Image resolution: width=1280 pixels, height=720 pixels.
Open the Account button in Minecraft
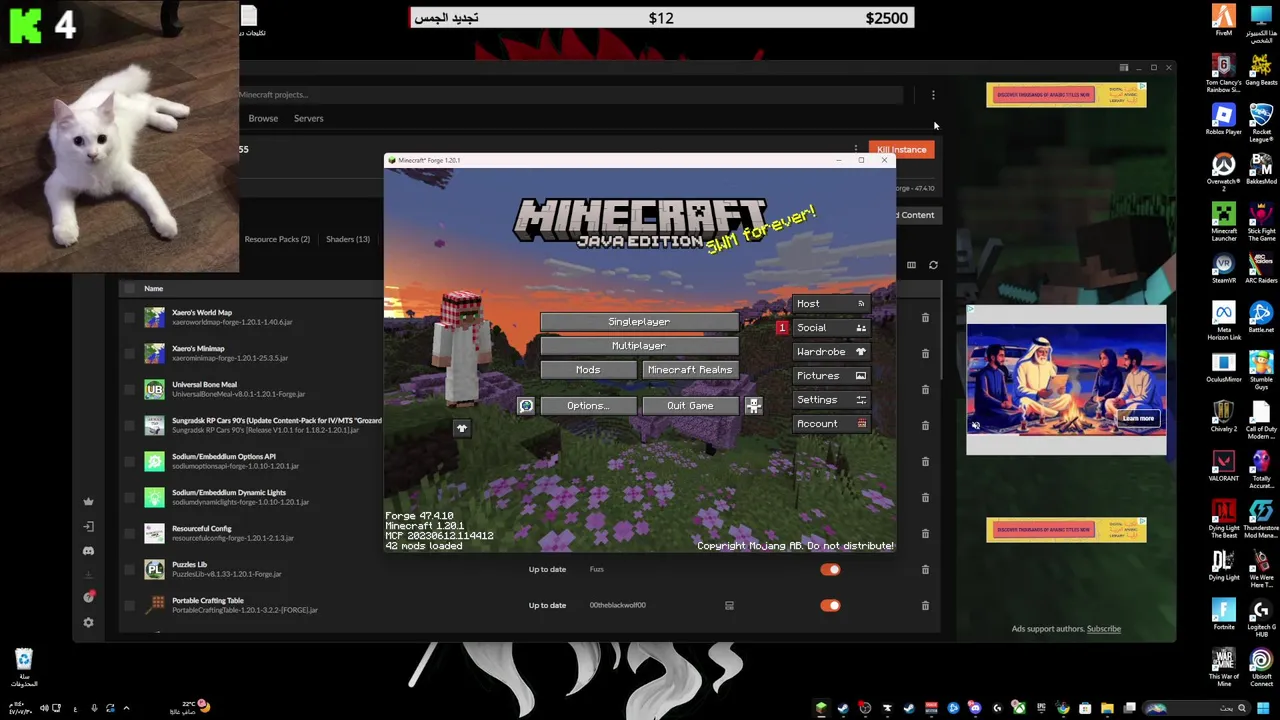tap(831, 424)
